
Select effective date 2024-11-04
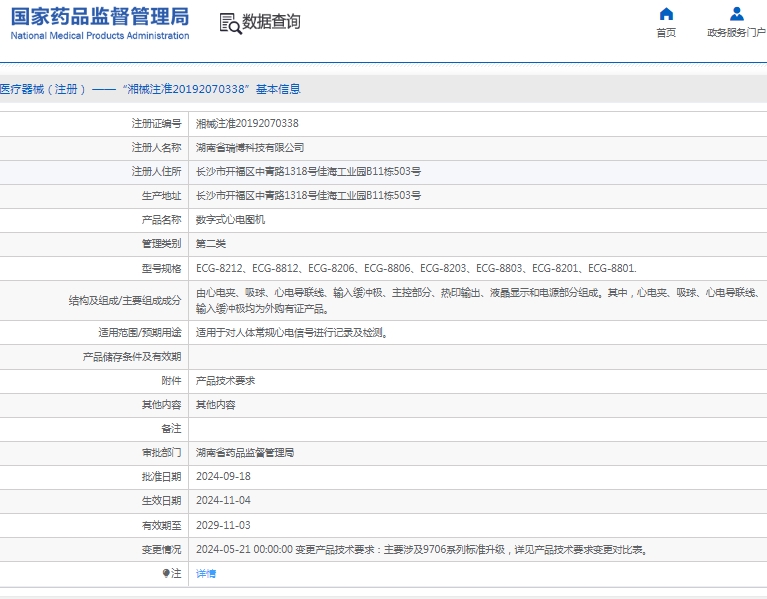point(223,500)
